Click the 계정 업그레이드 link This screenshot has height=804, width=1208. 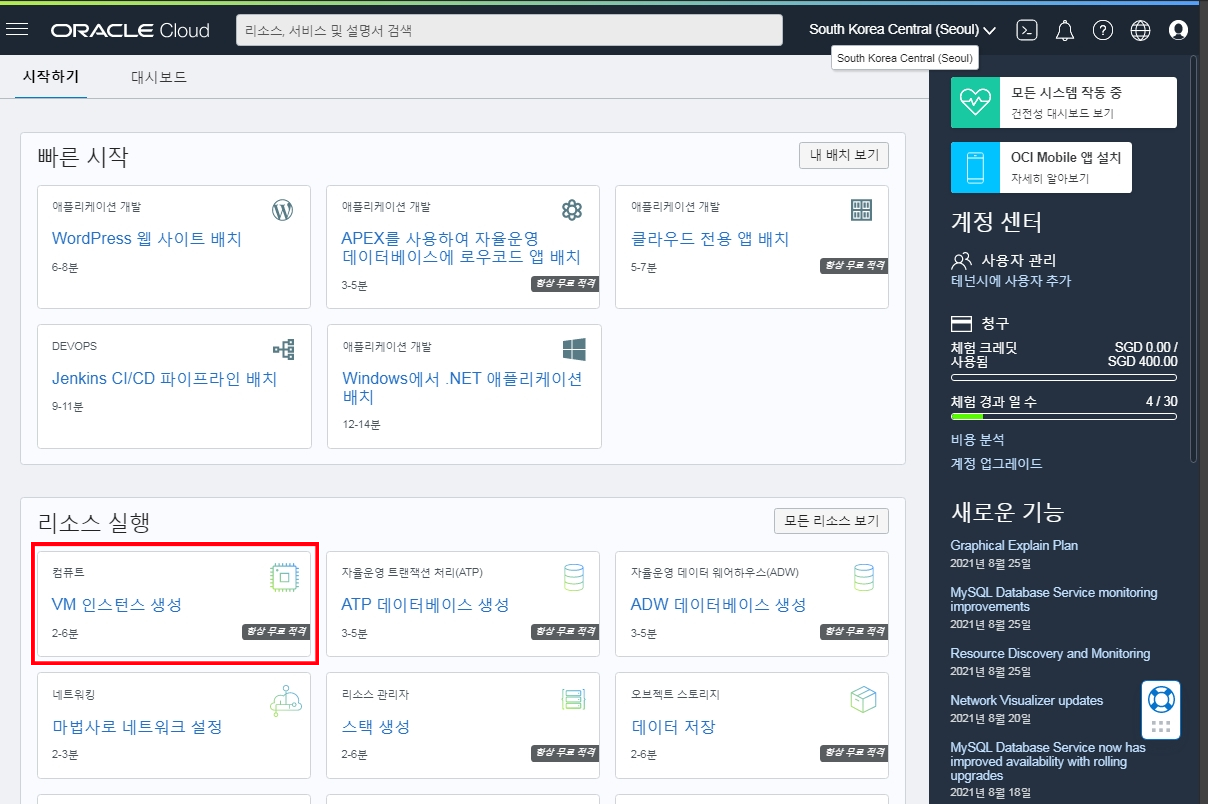[997, 463]
